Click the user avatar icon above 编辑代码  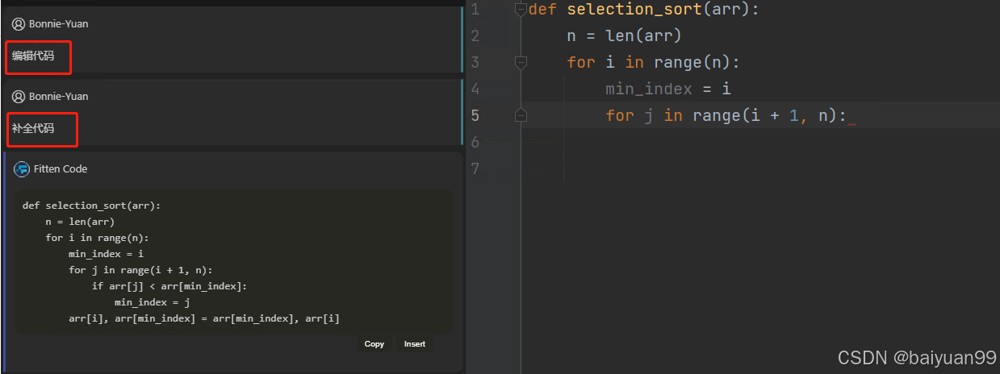18,24
